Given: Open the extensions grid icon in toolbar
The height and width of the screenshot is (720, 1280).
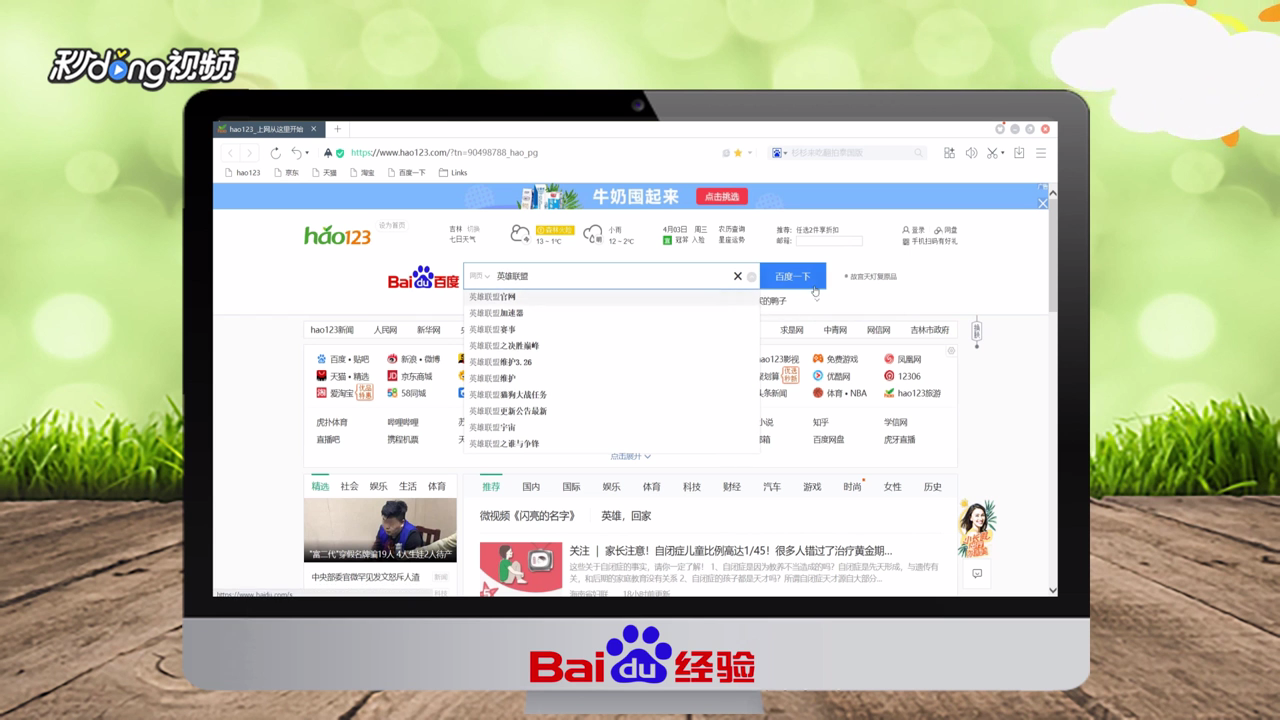Looking at the screenshot, I should [x=949, y=153].
